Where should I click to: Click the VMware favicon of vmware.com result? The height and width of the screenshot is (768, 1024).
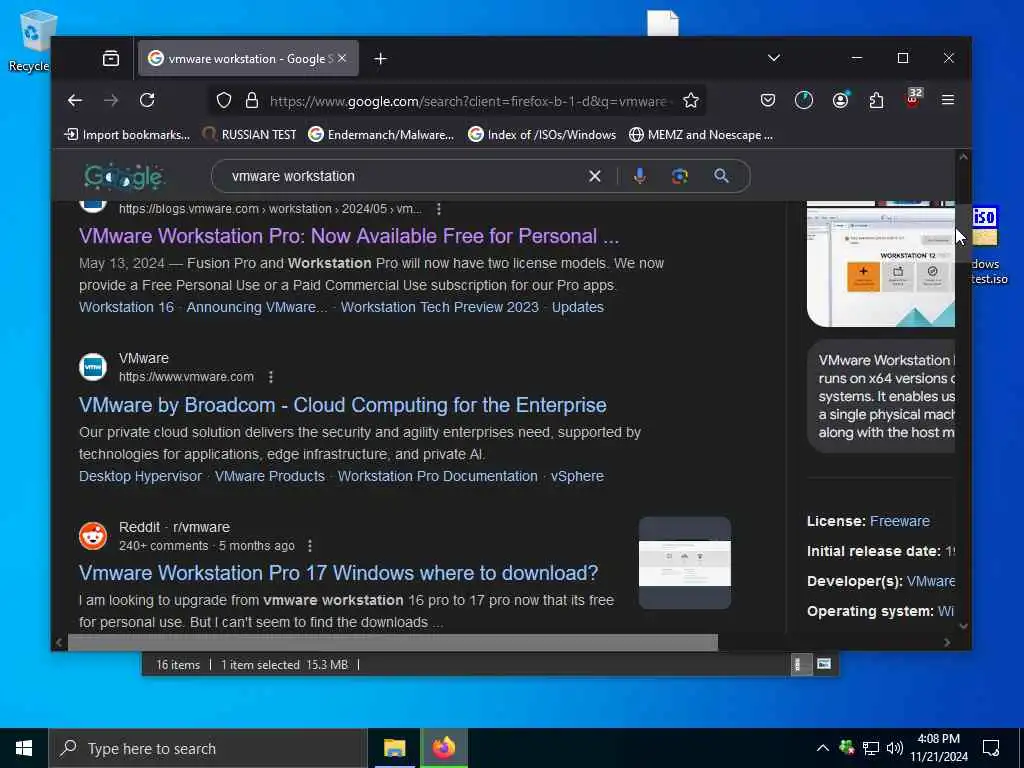click(x=93, y=367)
